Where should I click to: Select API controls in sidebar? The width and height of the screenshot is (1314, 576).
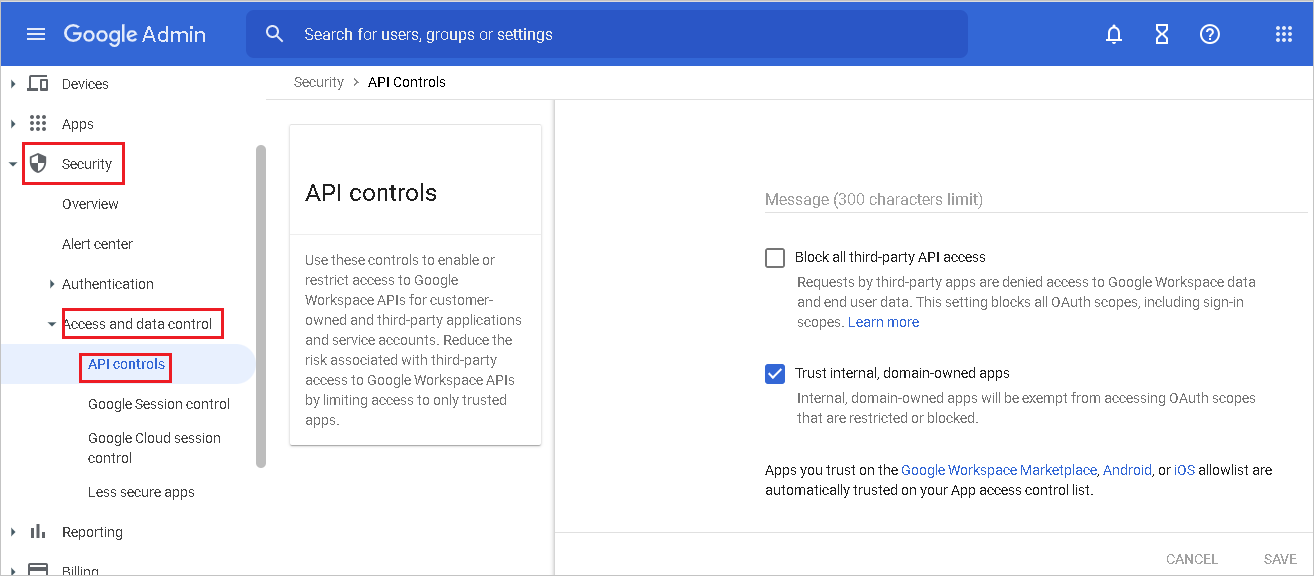(x=126, y=364)
